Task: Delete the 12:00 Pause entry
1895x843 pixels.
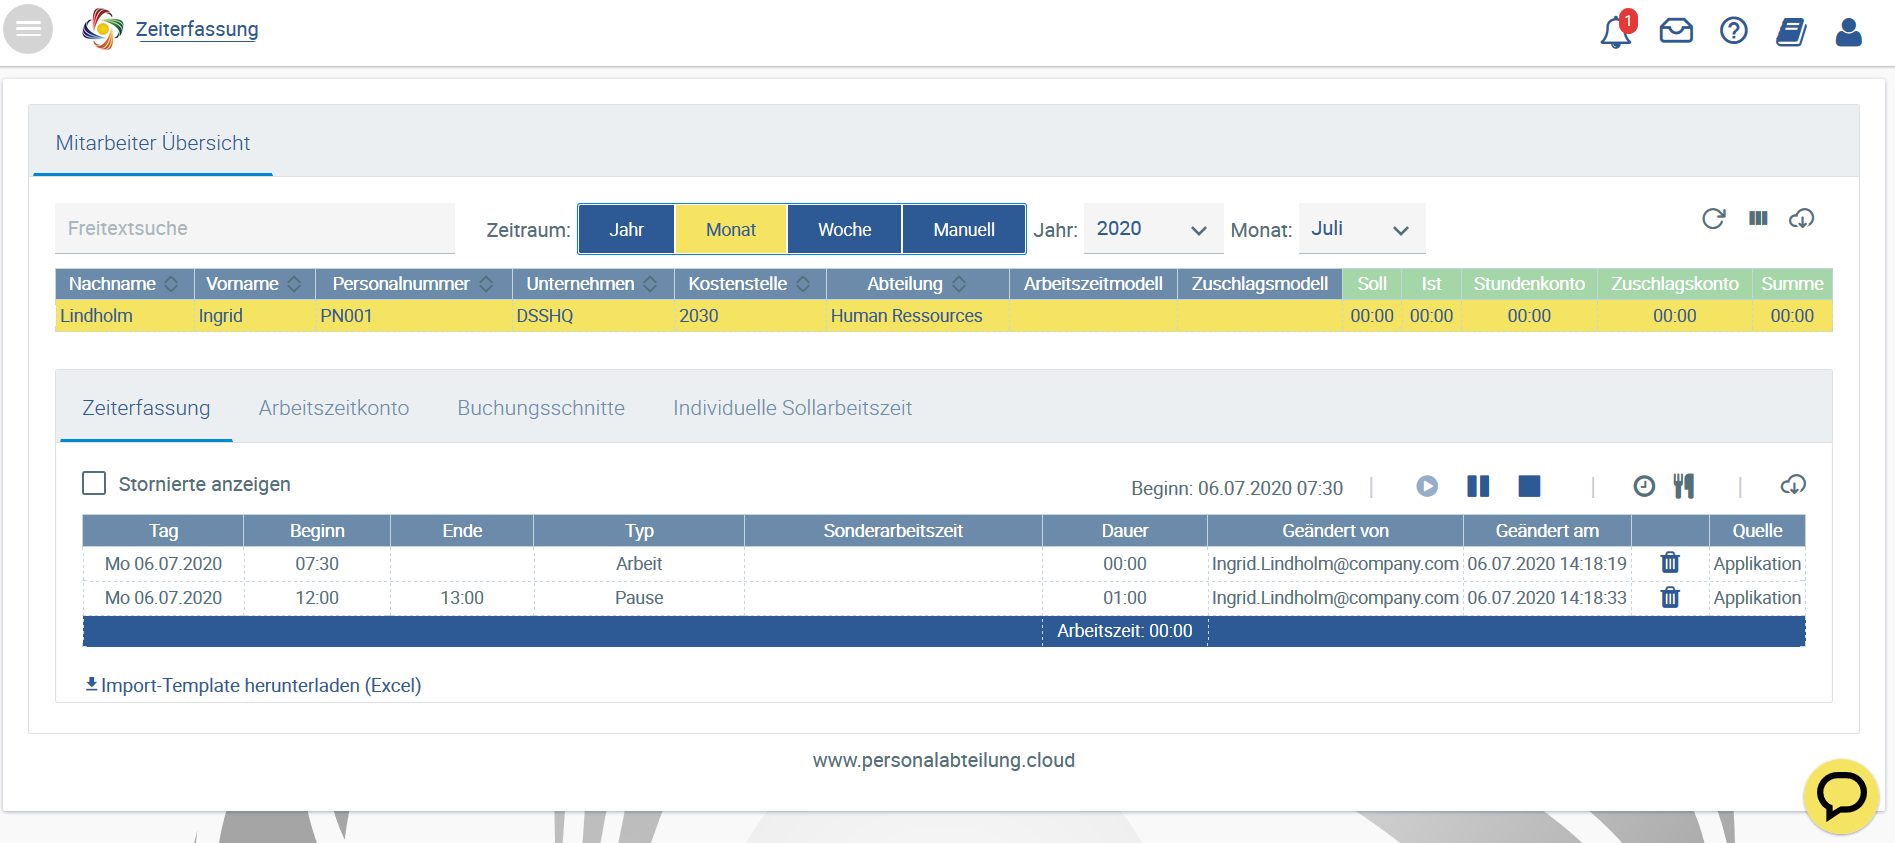Action: tap(1670, 597)
